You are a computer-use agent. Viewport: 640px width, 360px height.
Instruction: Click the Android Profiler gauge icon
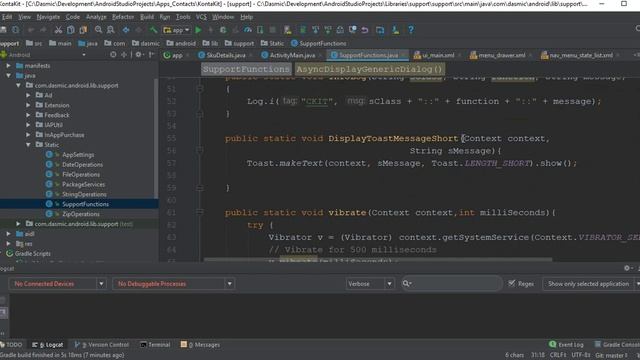point(248,30)
